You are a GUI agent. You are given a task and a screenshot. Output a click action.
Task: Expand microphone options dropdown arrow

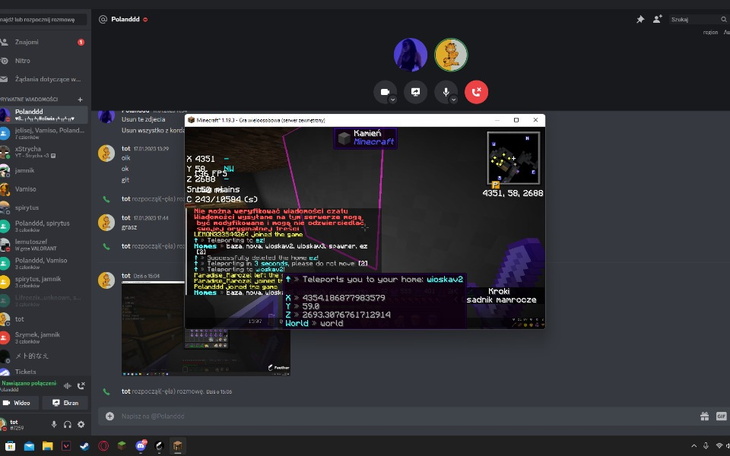pyautogui.click(x=457, y=99)
